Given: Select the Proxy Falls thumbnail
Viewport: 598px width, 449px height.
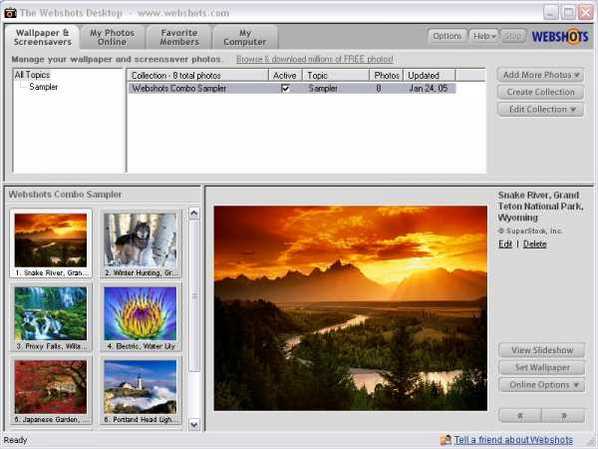Looking at the screenshot, I should pyautogui.click(x=51, y=317).
